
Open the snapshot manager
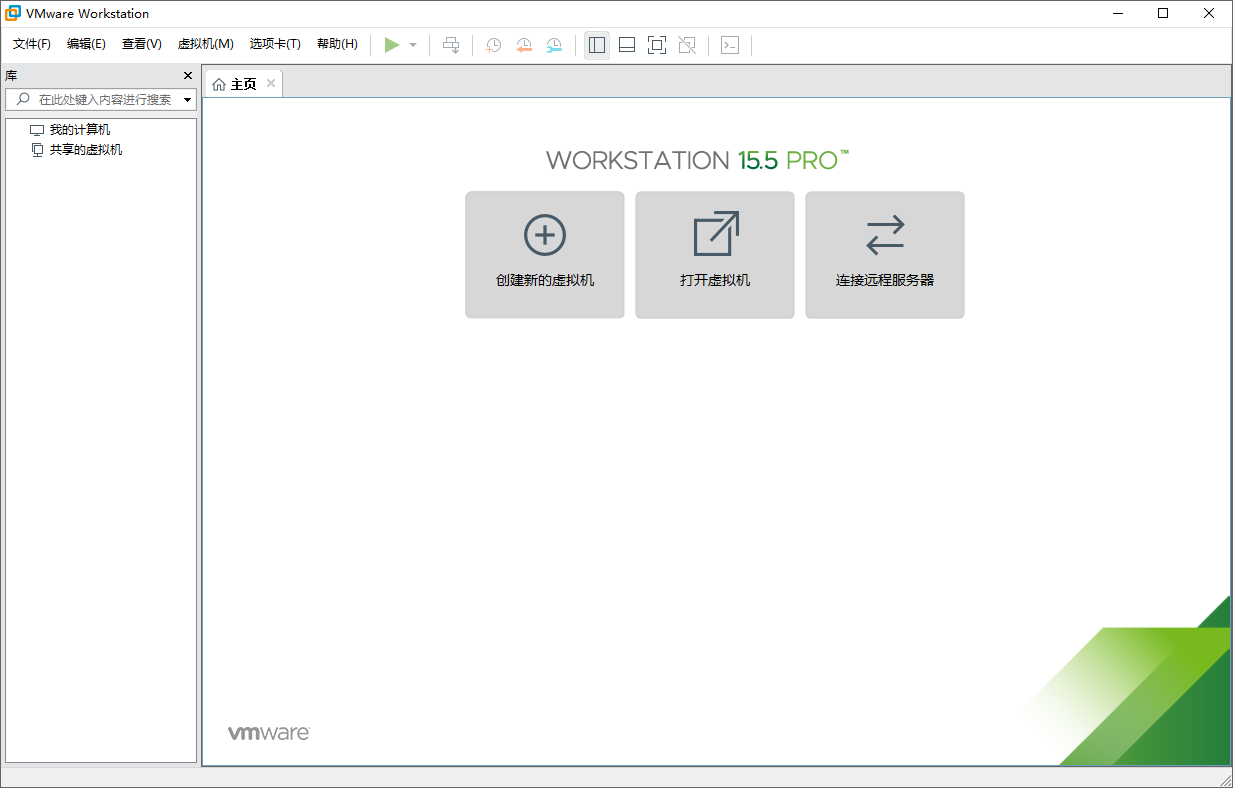pyautogui.click(x=554, y=44)
